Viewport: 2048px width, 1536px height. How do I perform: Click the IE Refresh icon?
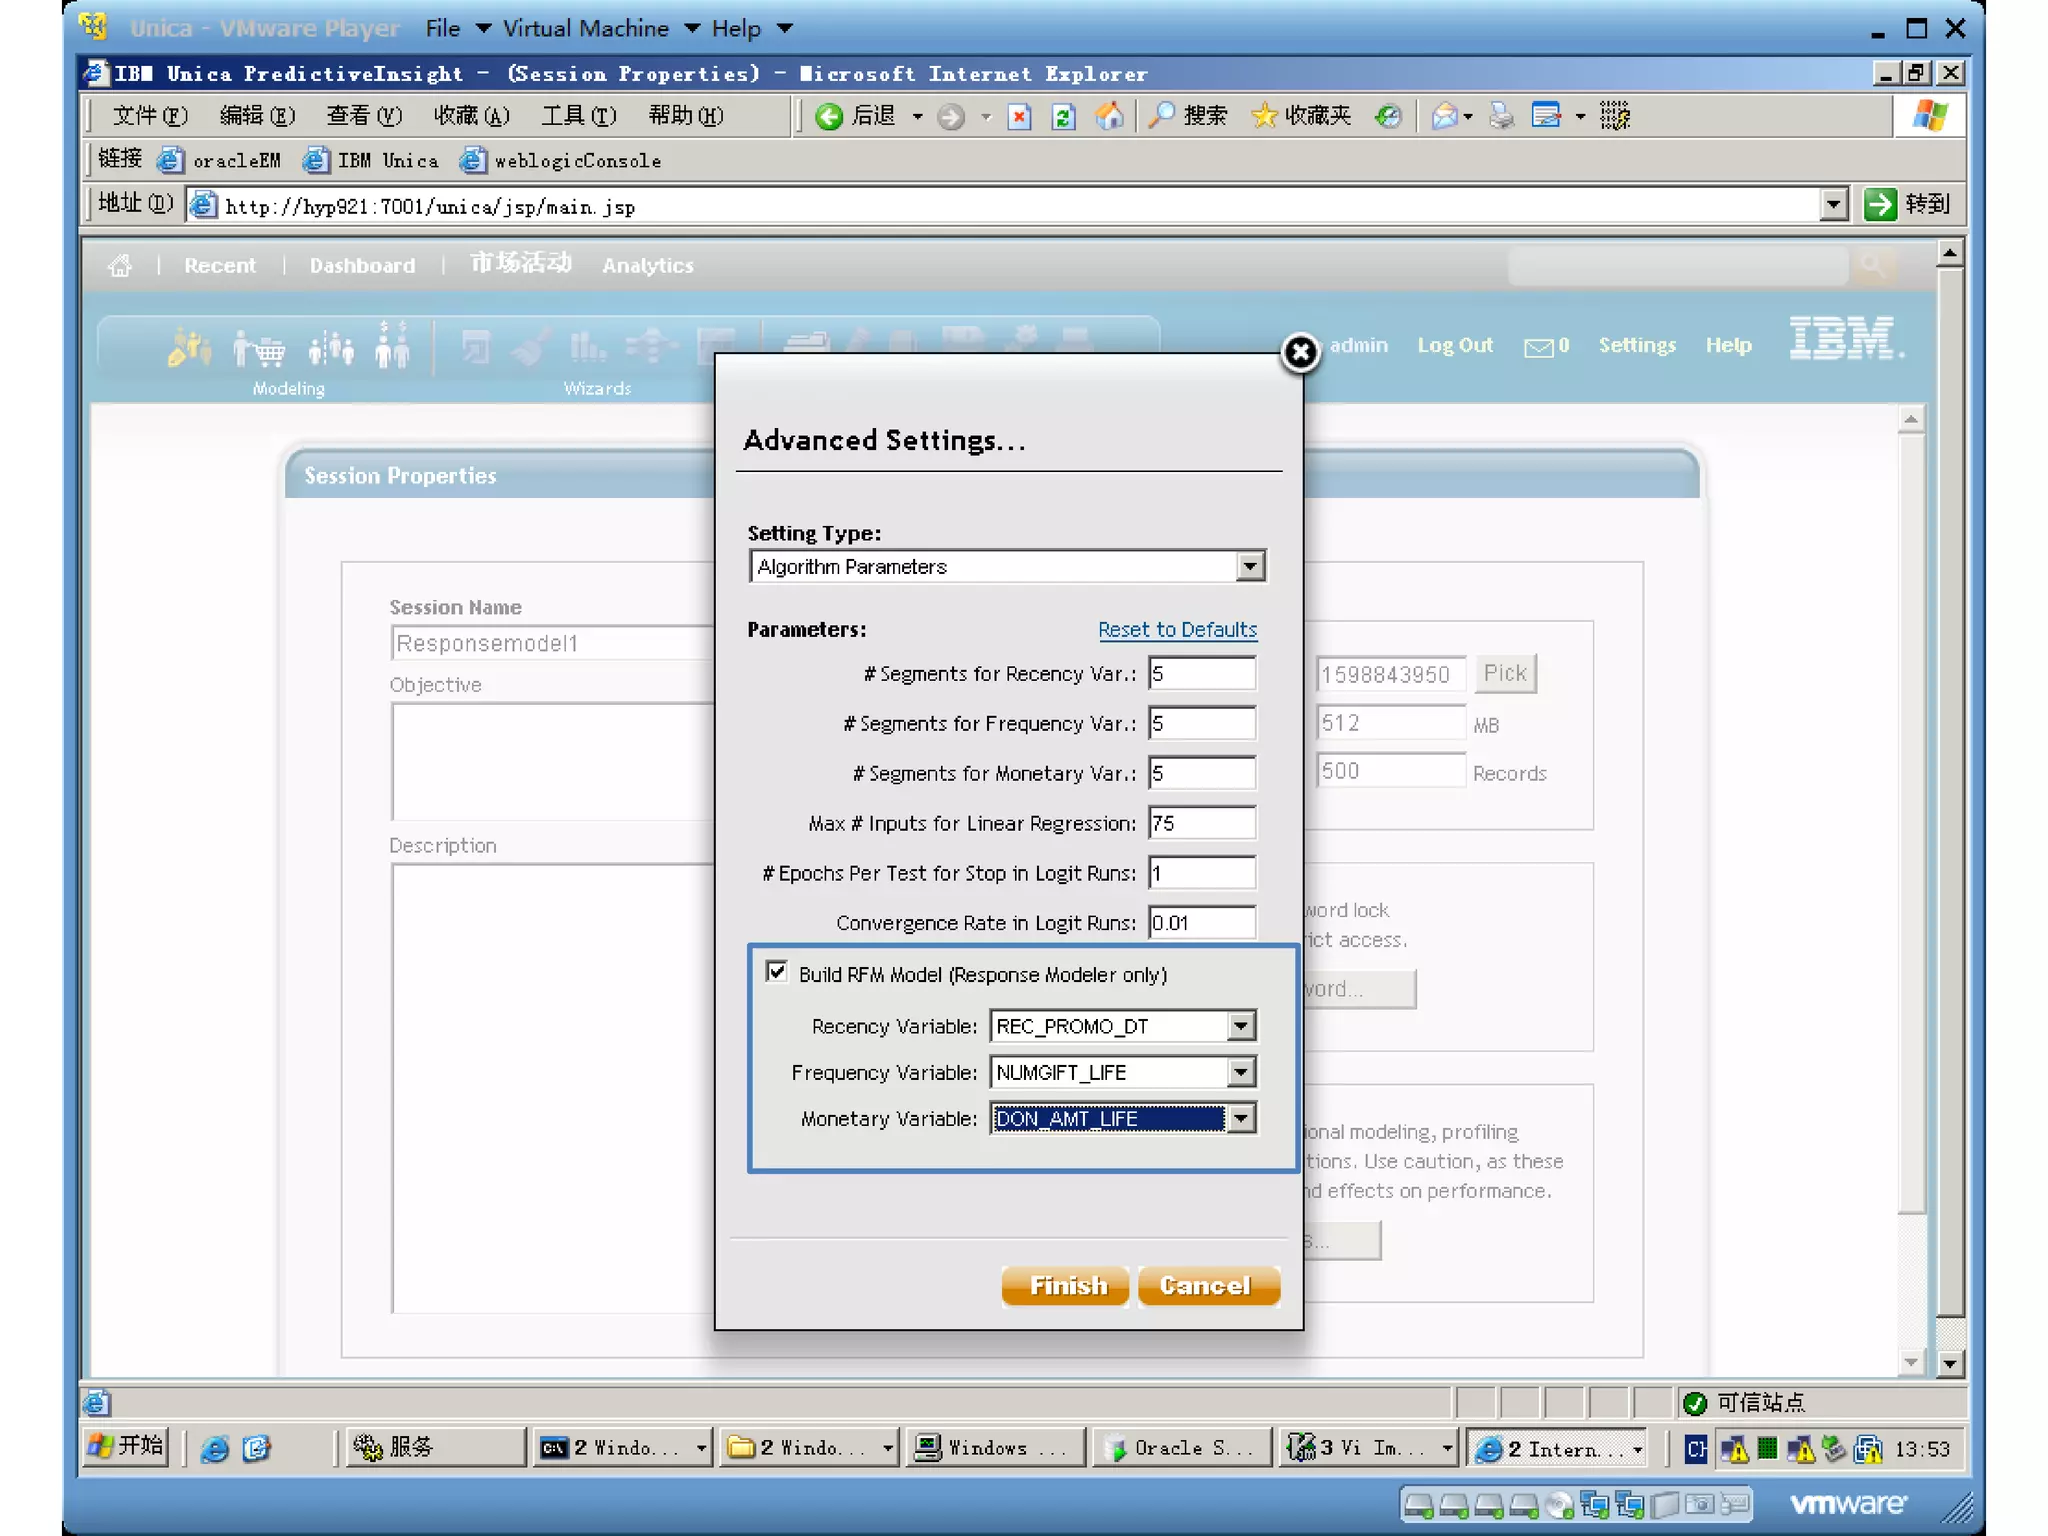click(1063, 117)
